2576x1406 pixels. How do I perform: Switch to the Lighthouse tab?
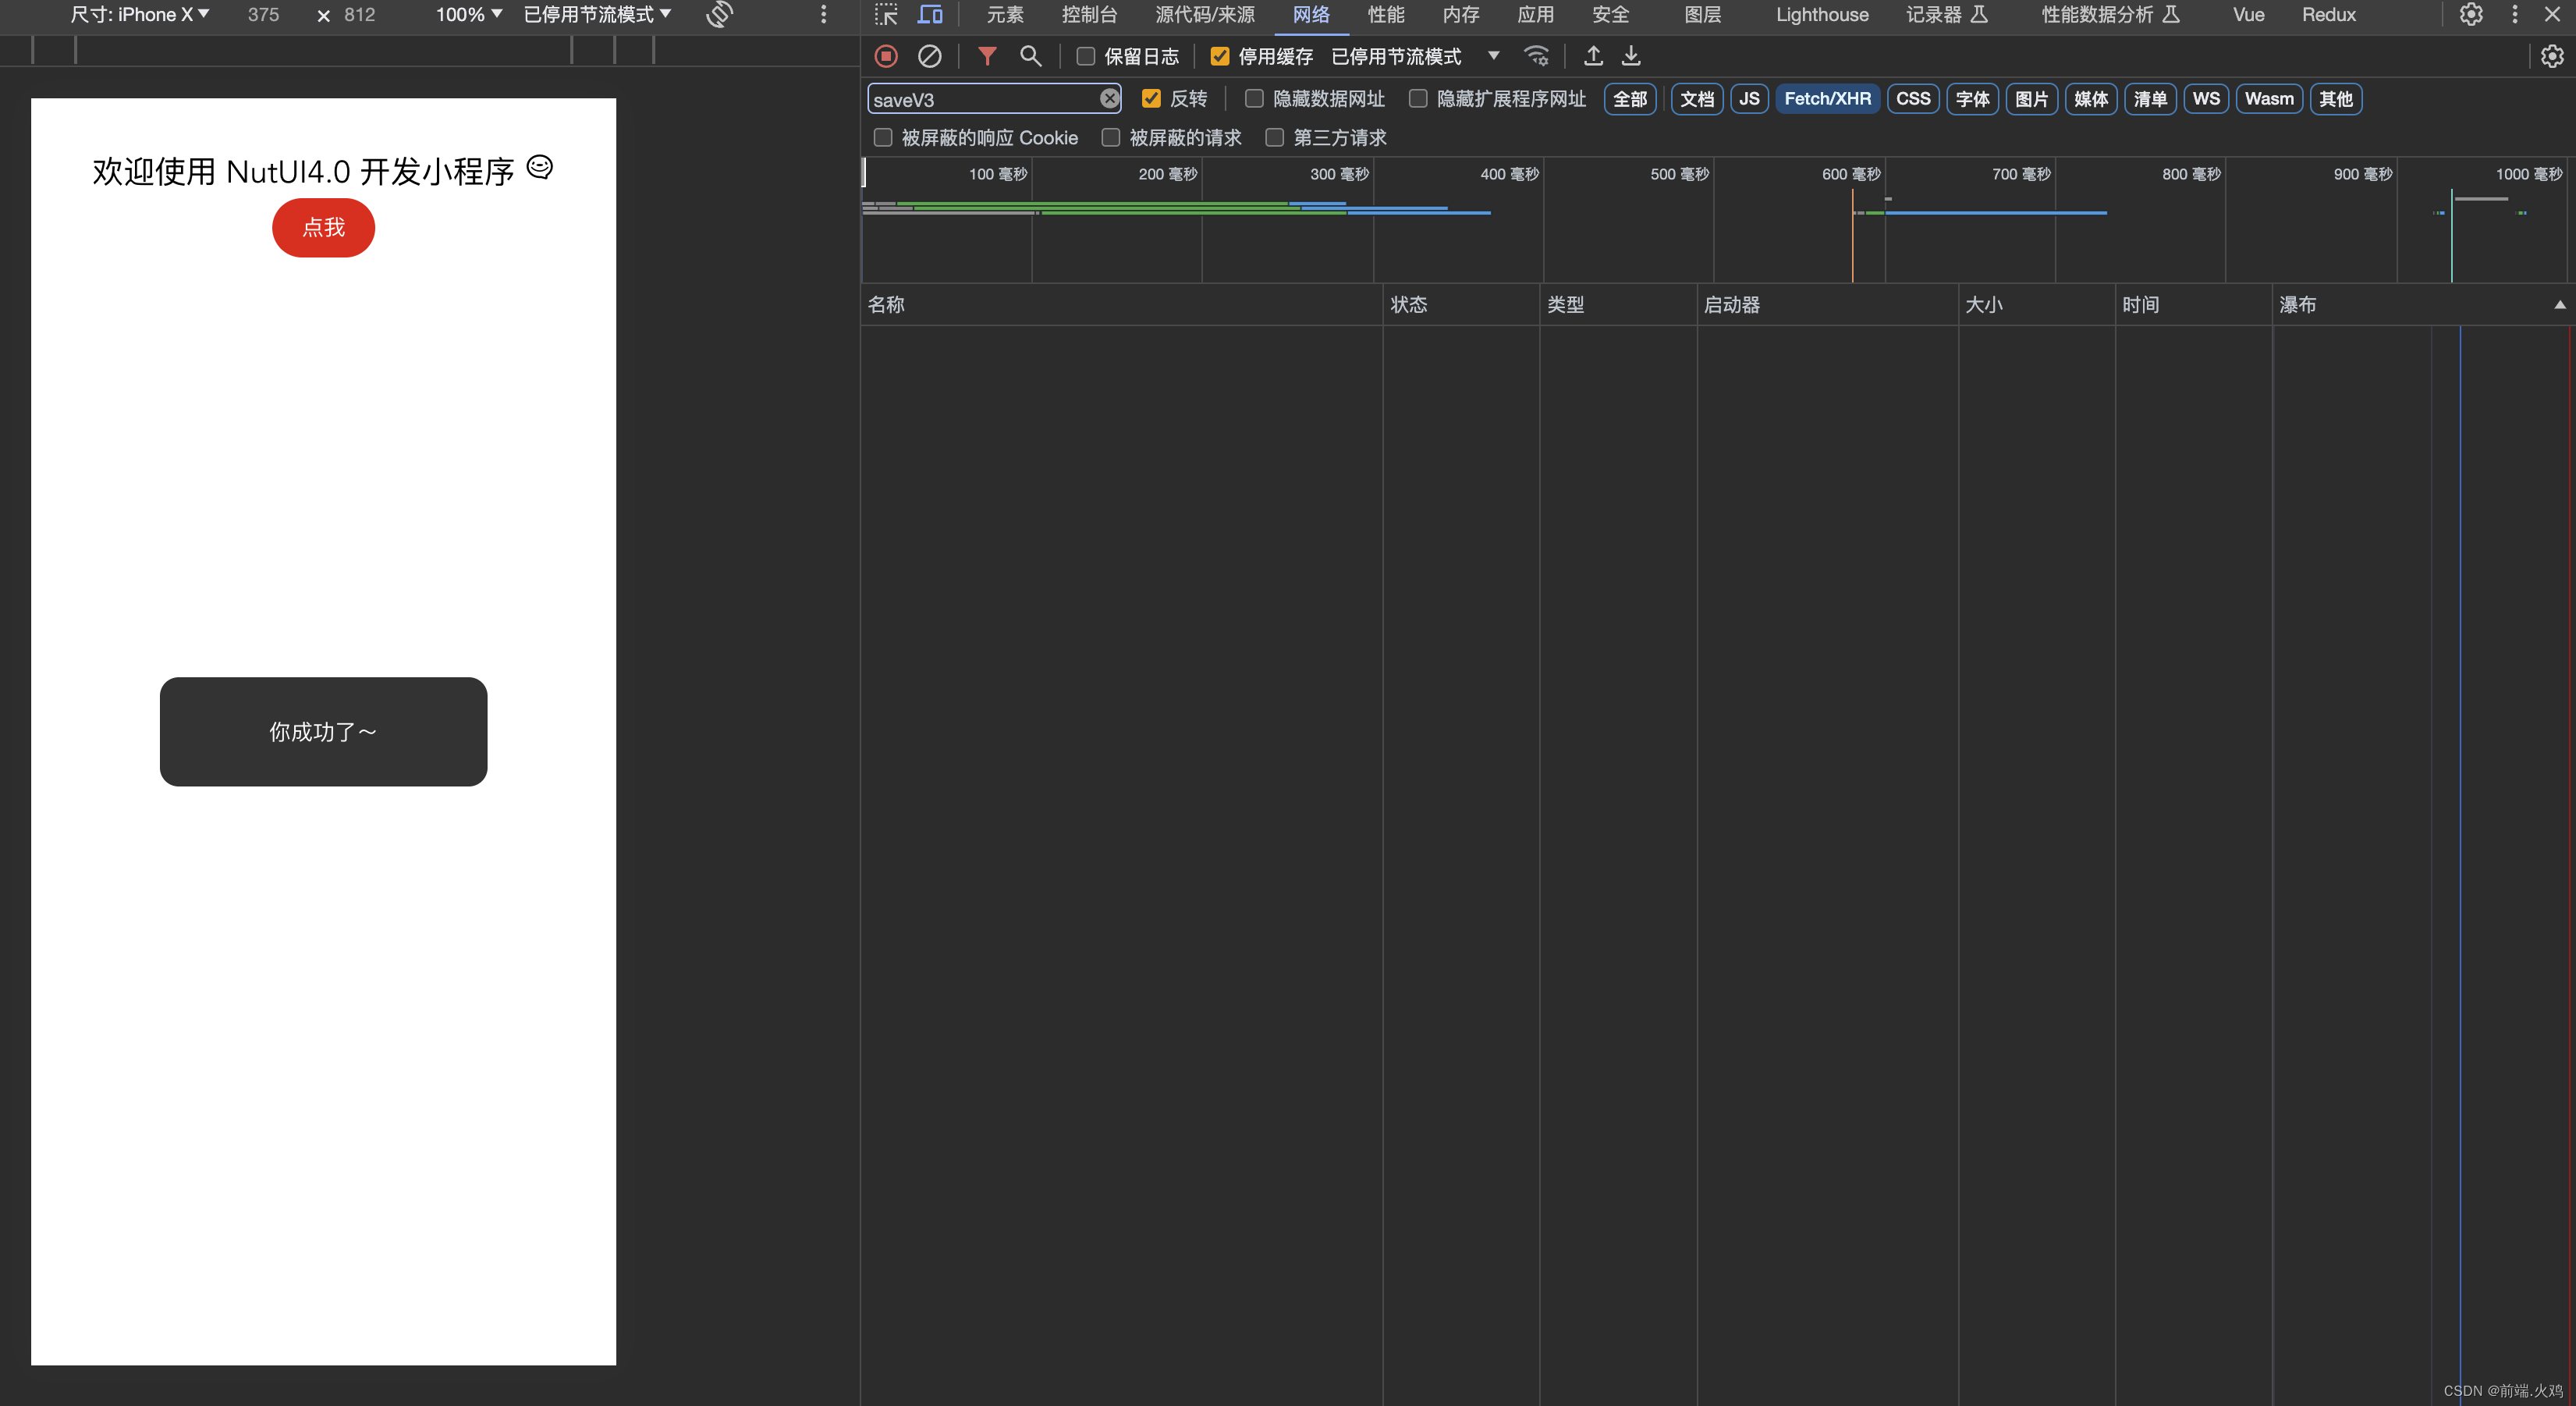click(1821, 15)
